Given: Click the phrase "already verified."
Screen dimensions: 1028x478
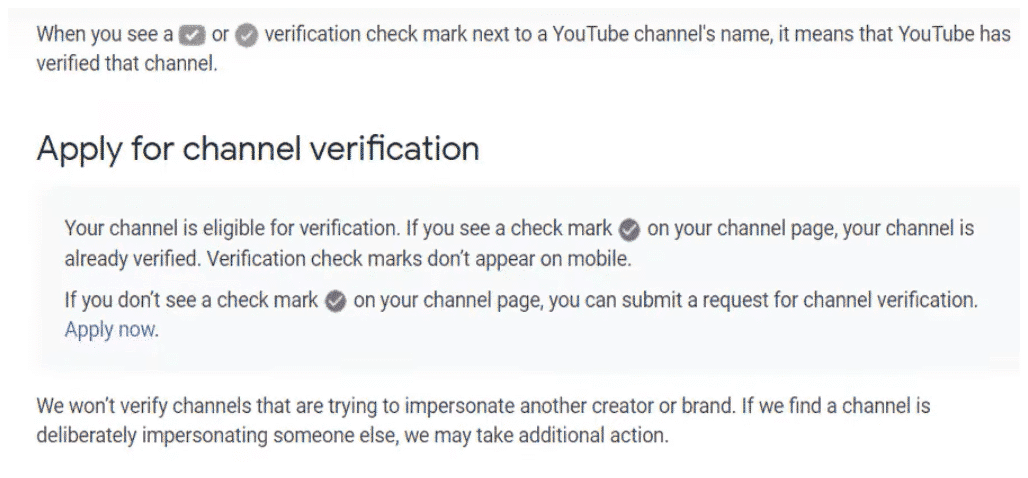Looking at the screenshot, I should click(x=133, y=259).
